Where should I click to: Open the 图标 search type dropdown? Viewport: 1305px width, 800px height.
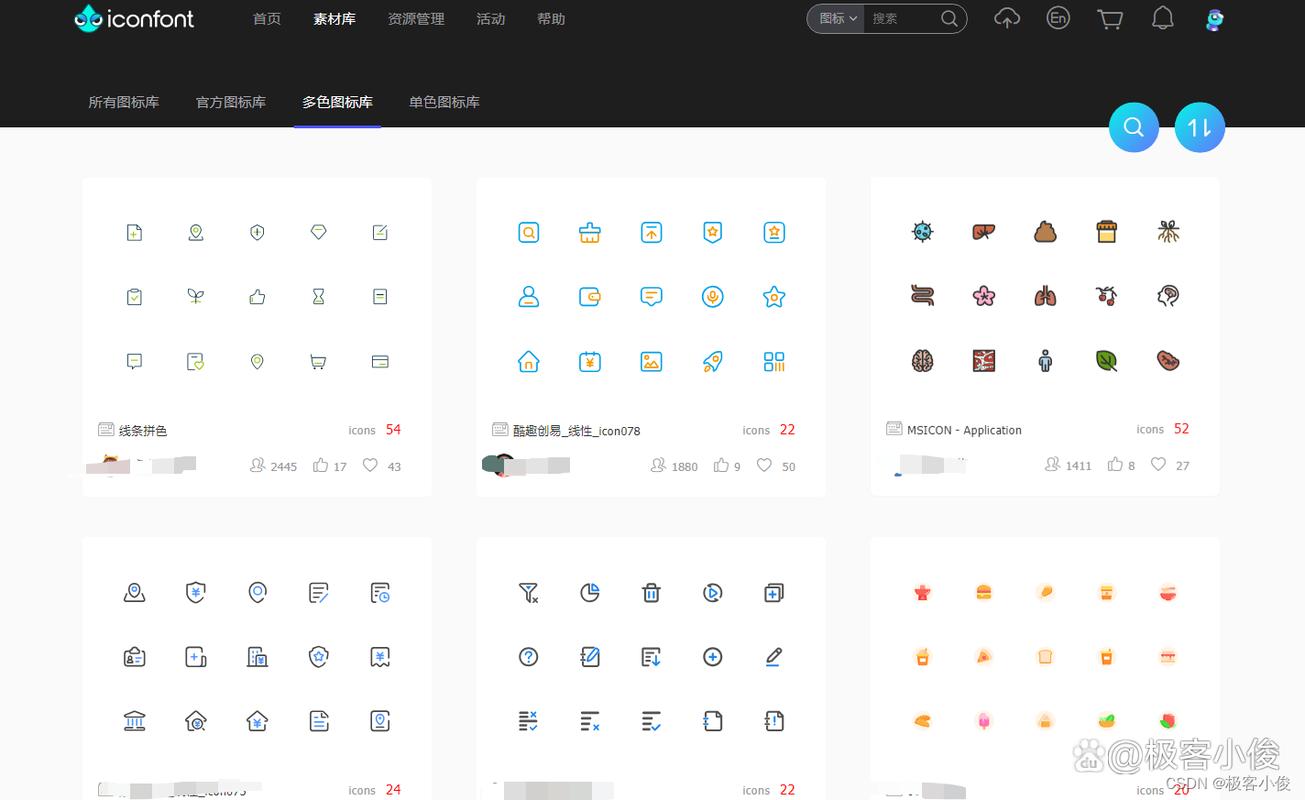(x=834, y=18)
